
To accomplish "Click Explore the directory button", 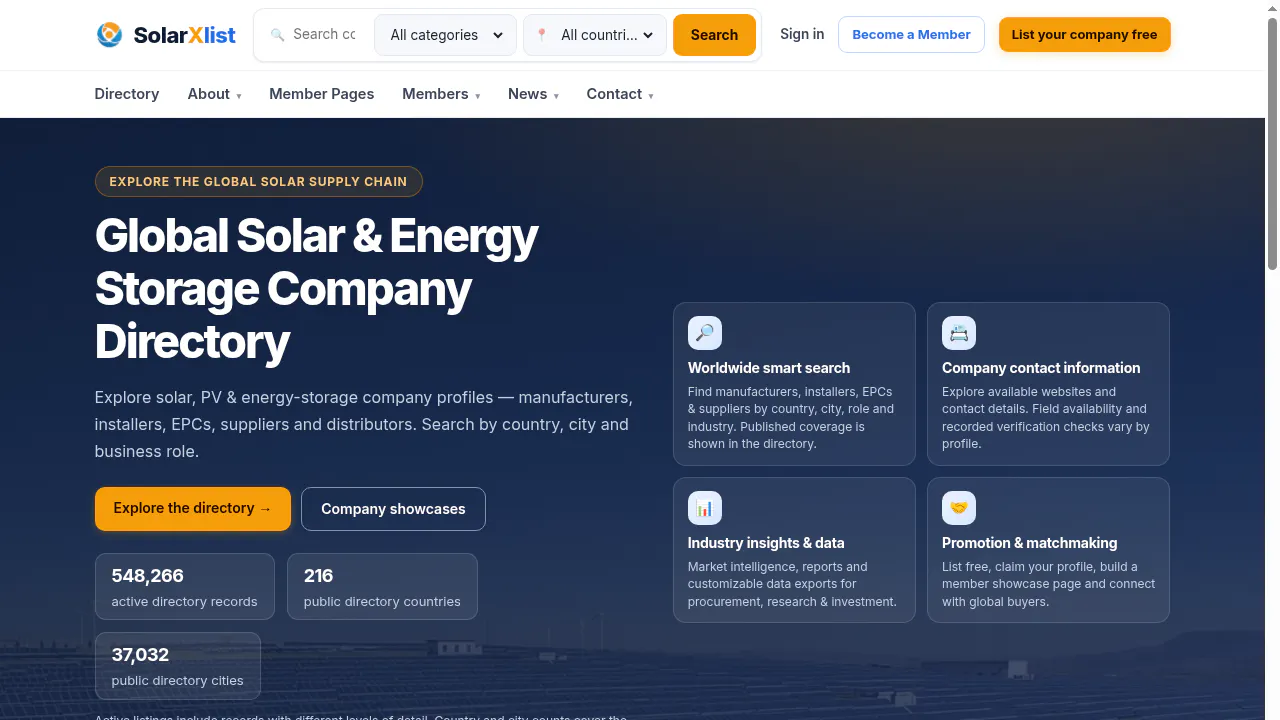I will coord(193,509).
